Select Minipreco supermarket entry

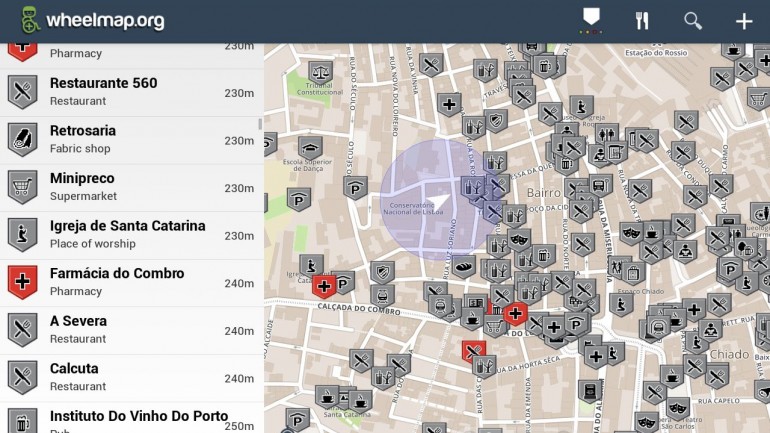point(132,188)
